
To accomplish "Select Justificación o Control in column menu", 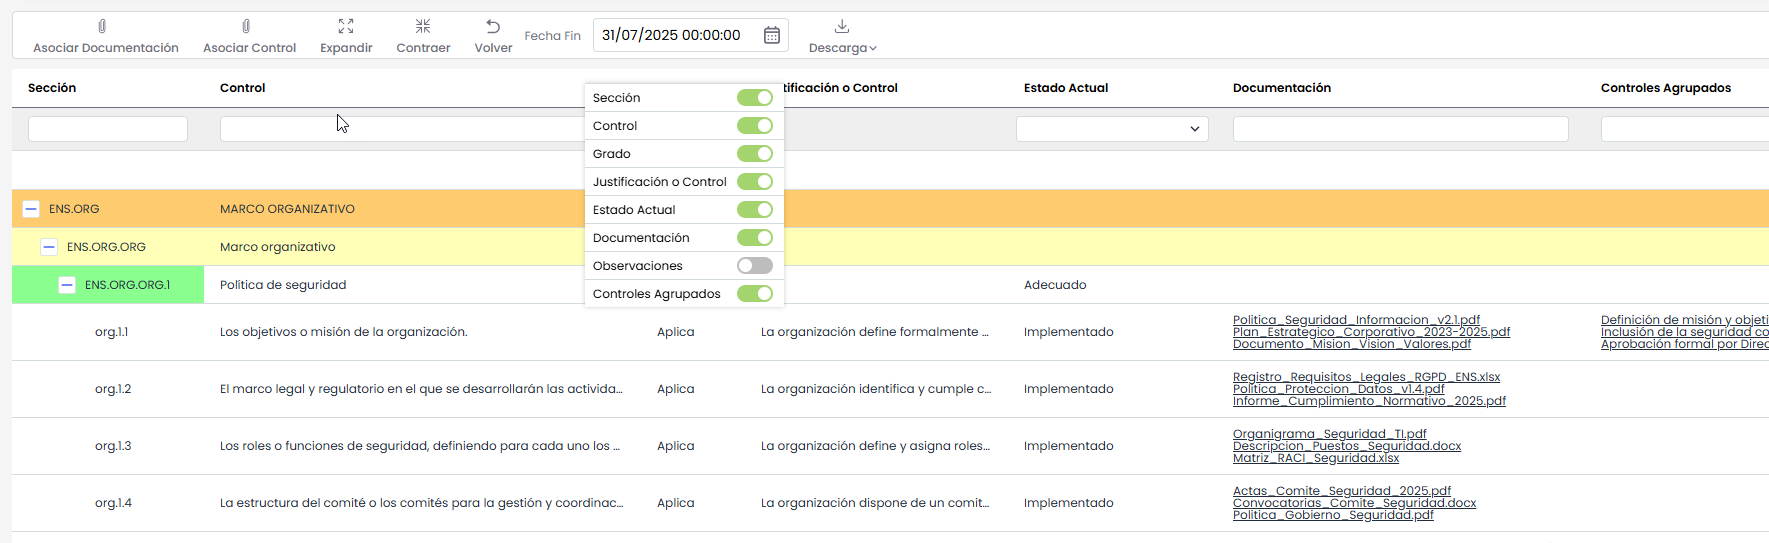I will click(659, 182).
